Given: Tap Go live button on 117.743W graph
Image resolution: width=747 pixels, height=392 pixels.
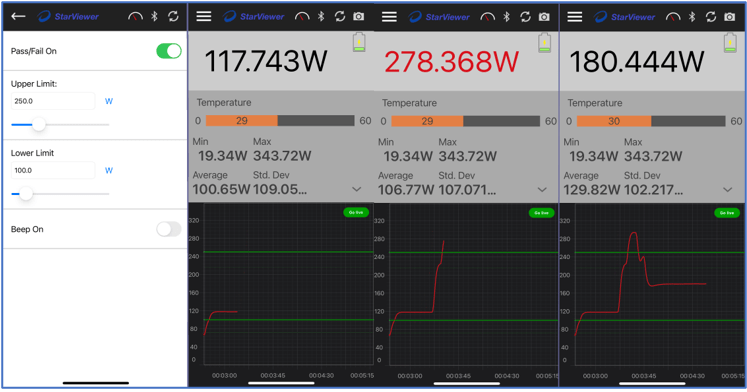Looking at the screenshot, I should click(x=356, y=212).
